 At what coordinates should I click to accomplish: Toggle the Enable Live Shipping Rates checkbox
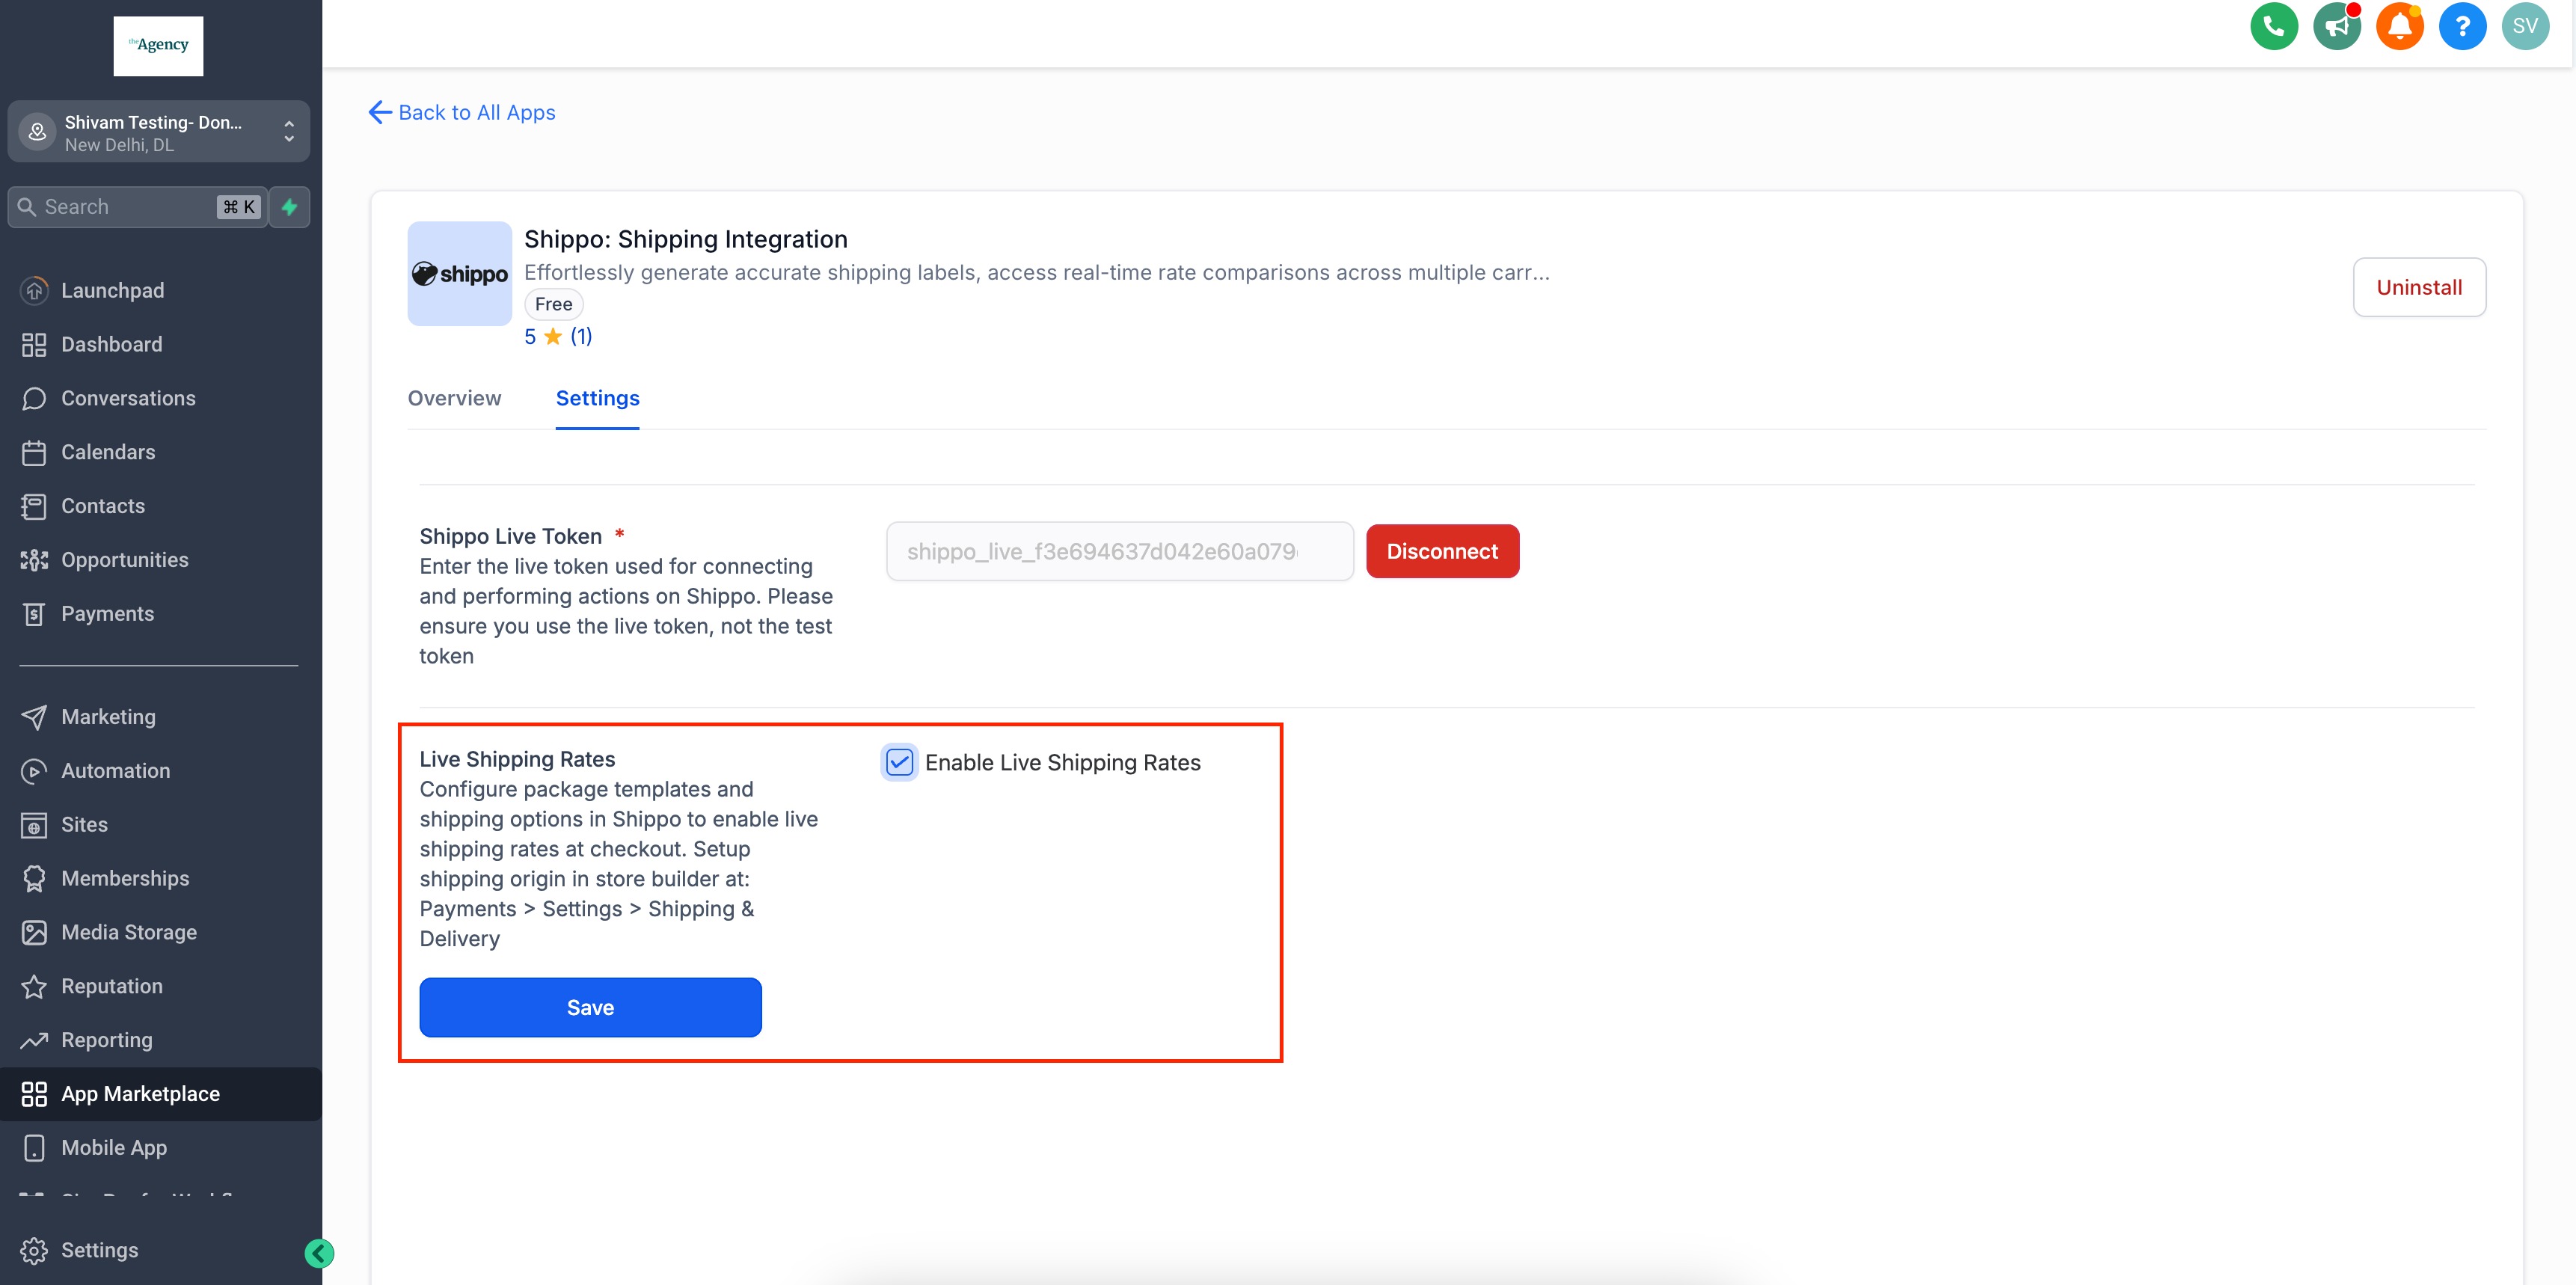[899, 762]
